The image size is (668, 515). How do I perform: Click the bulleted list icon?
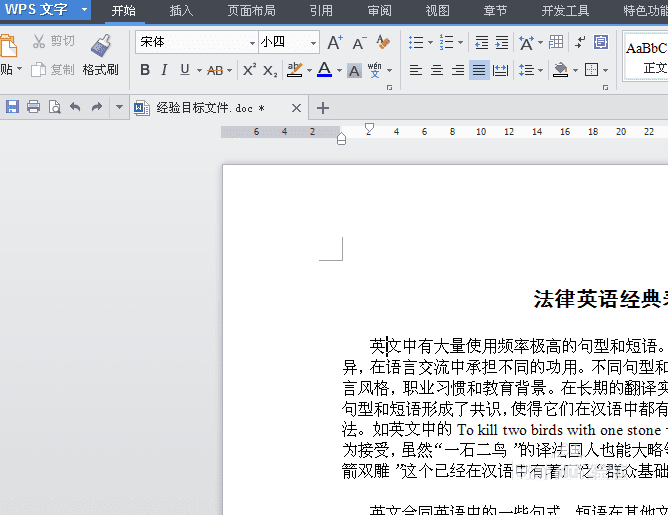click(416, 42)
